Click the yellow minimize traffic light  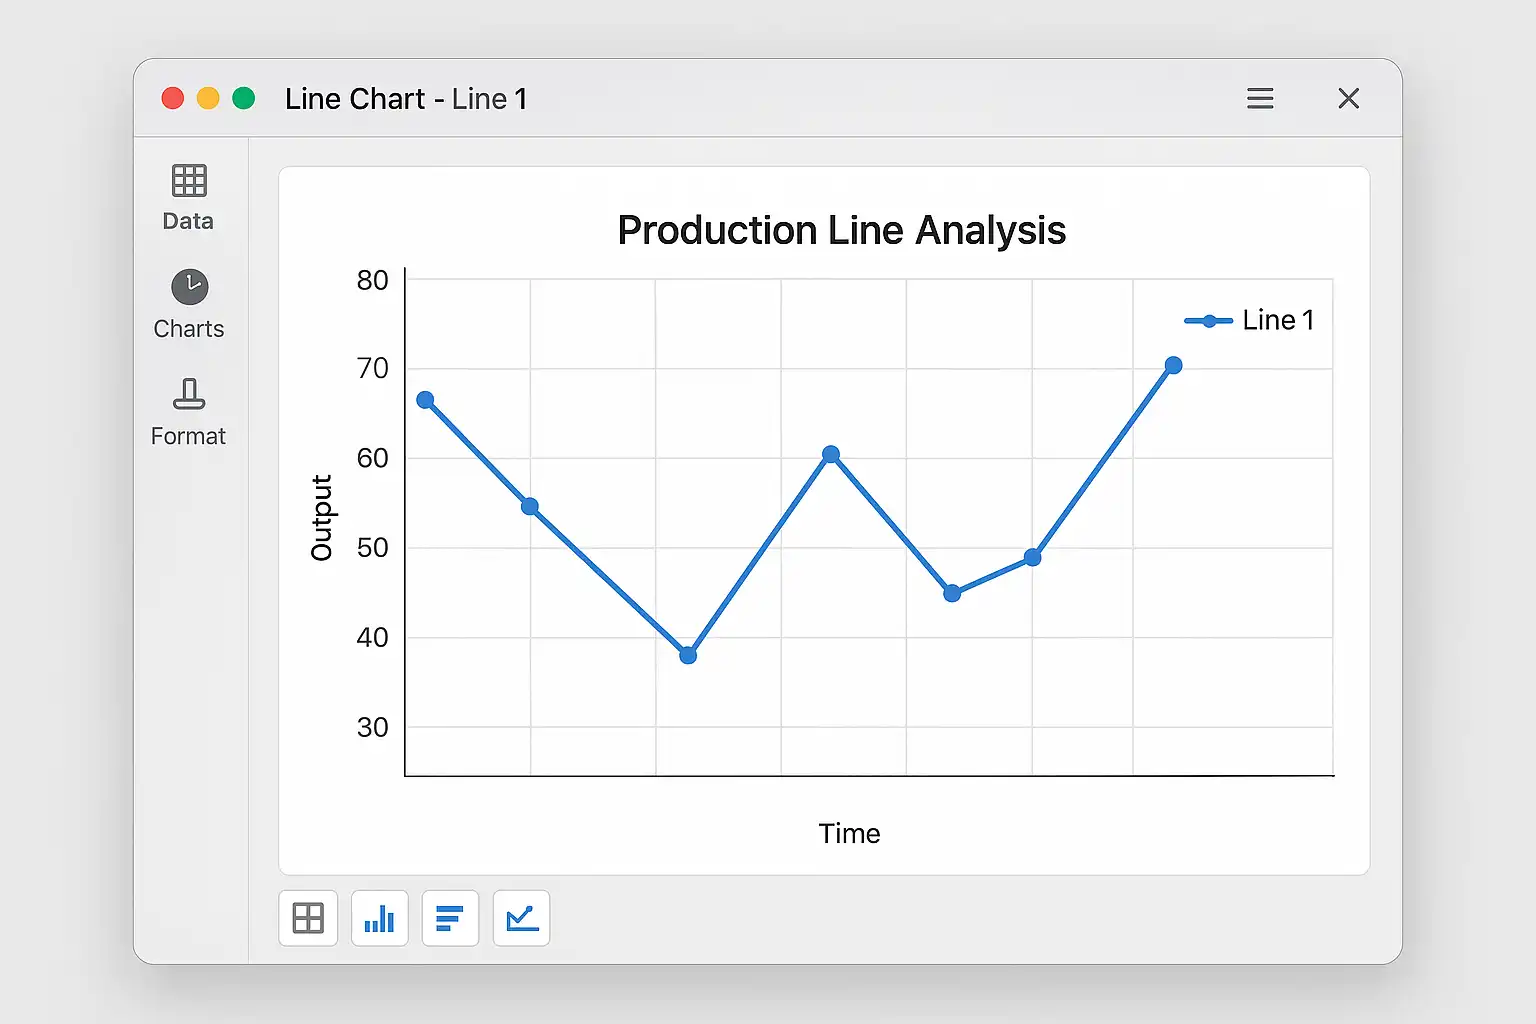pyautogui.click(x=208, y=98)
